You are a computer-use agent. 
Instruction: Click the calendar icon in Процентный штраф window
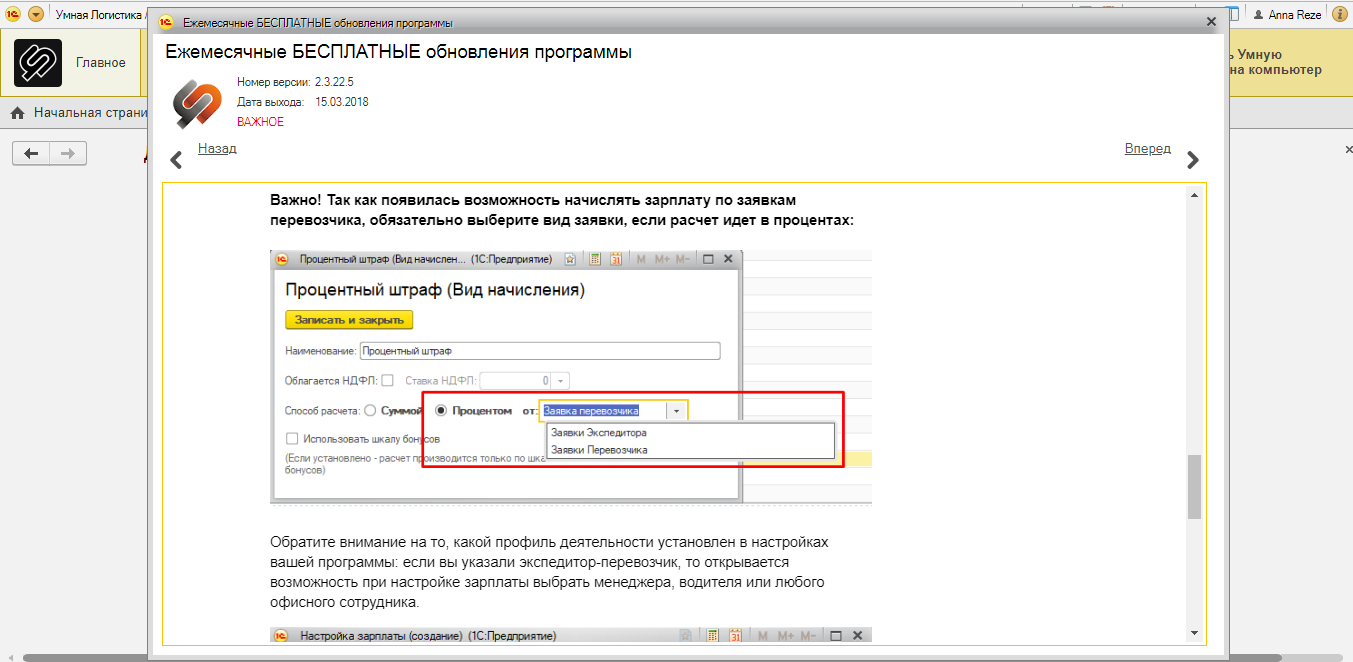pos(616,259)
